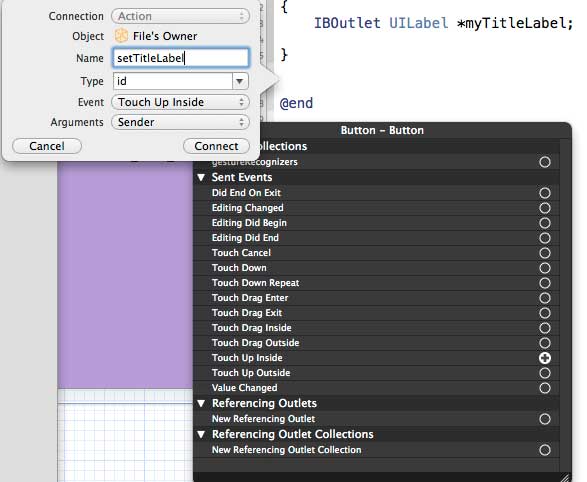
Task: Open the Arguments popup showing Sender
Action: (x=180, y=122)
